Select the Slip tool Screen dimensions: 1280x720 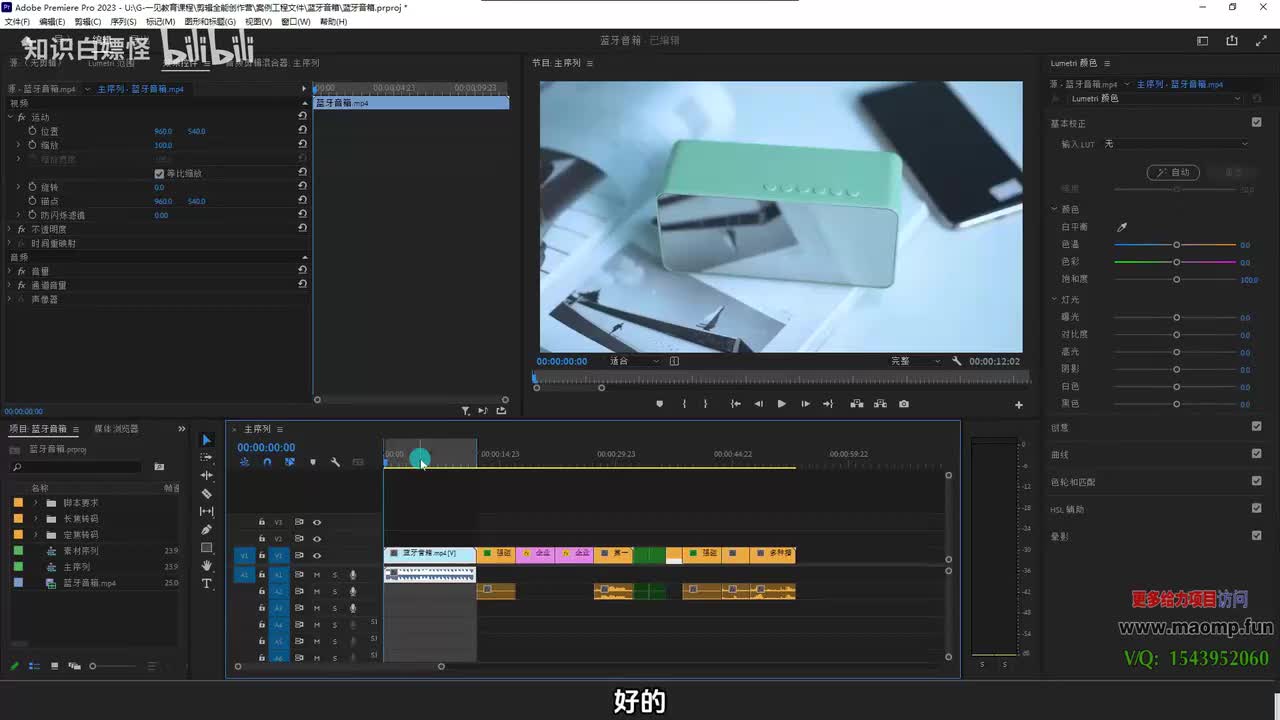point(207,512)
